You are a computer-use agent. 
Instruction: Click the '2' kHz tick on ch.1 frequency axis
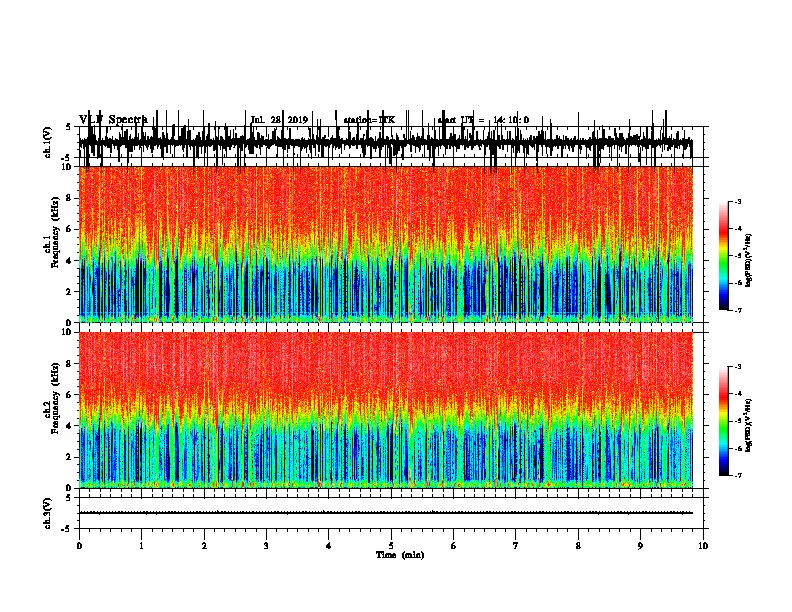coord(69,291)
